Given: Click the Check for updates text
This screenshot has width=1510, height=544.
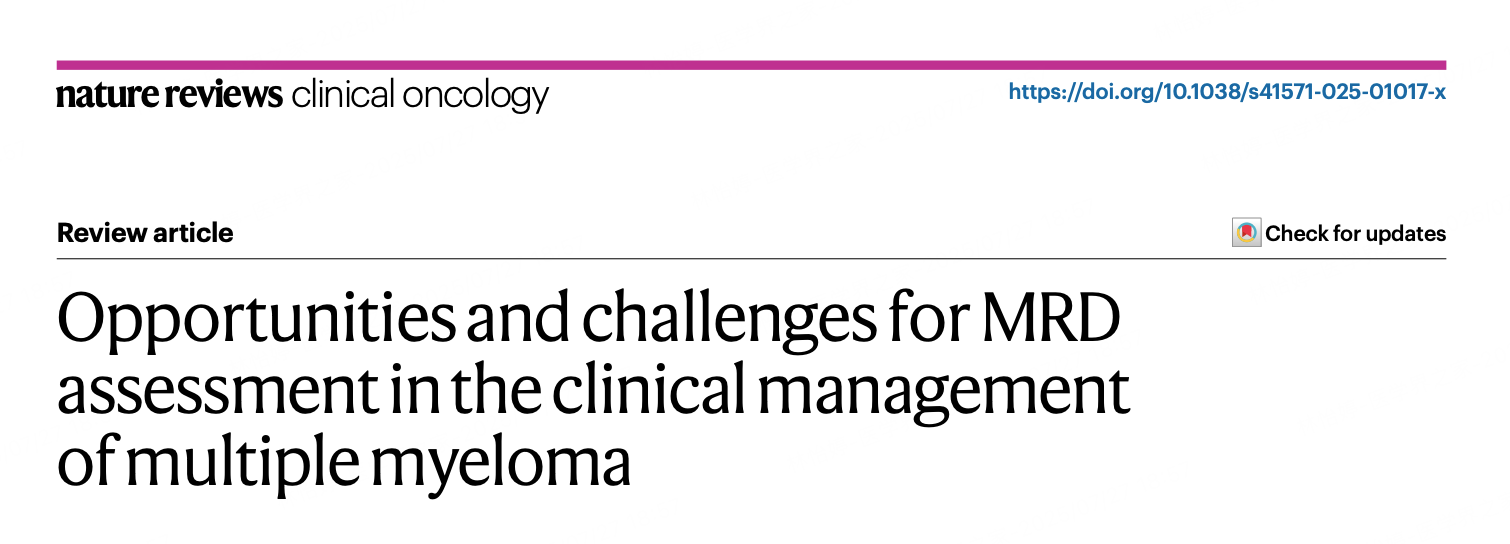Looking at the screenshot, I should 1355,234.
